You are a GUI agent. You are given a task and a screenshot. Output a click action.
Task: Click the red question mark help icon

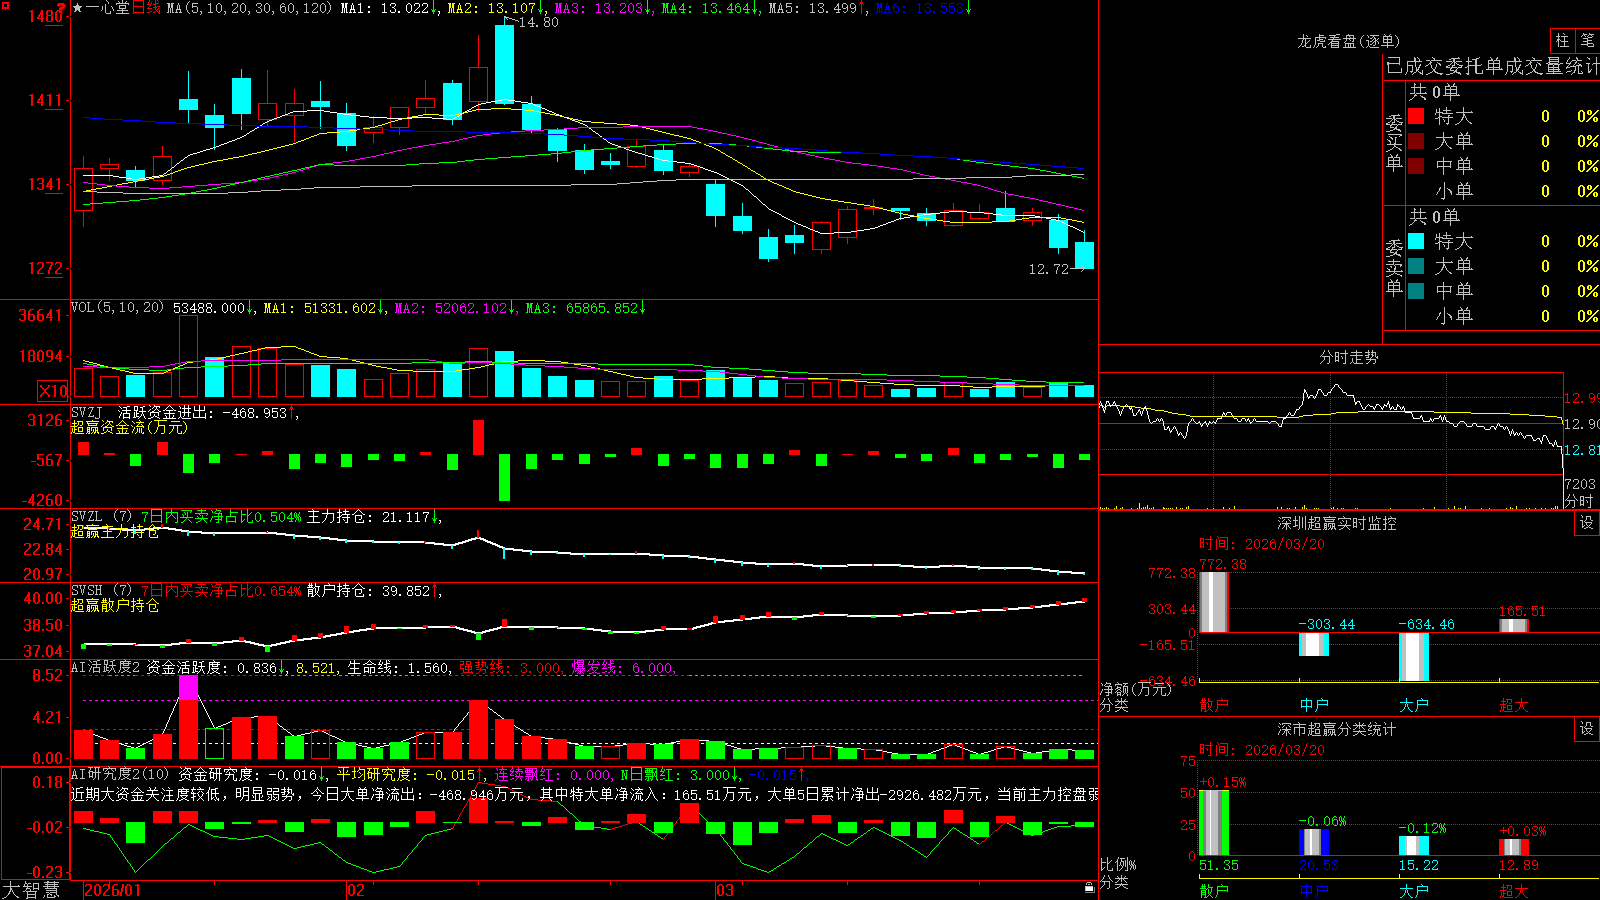click(63, 7)
